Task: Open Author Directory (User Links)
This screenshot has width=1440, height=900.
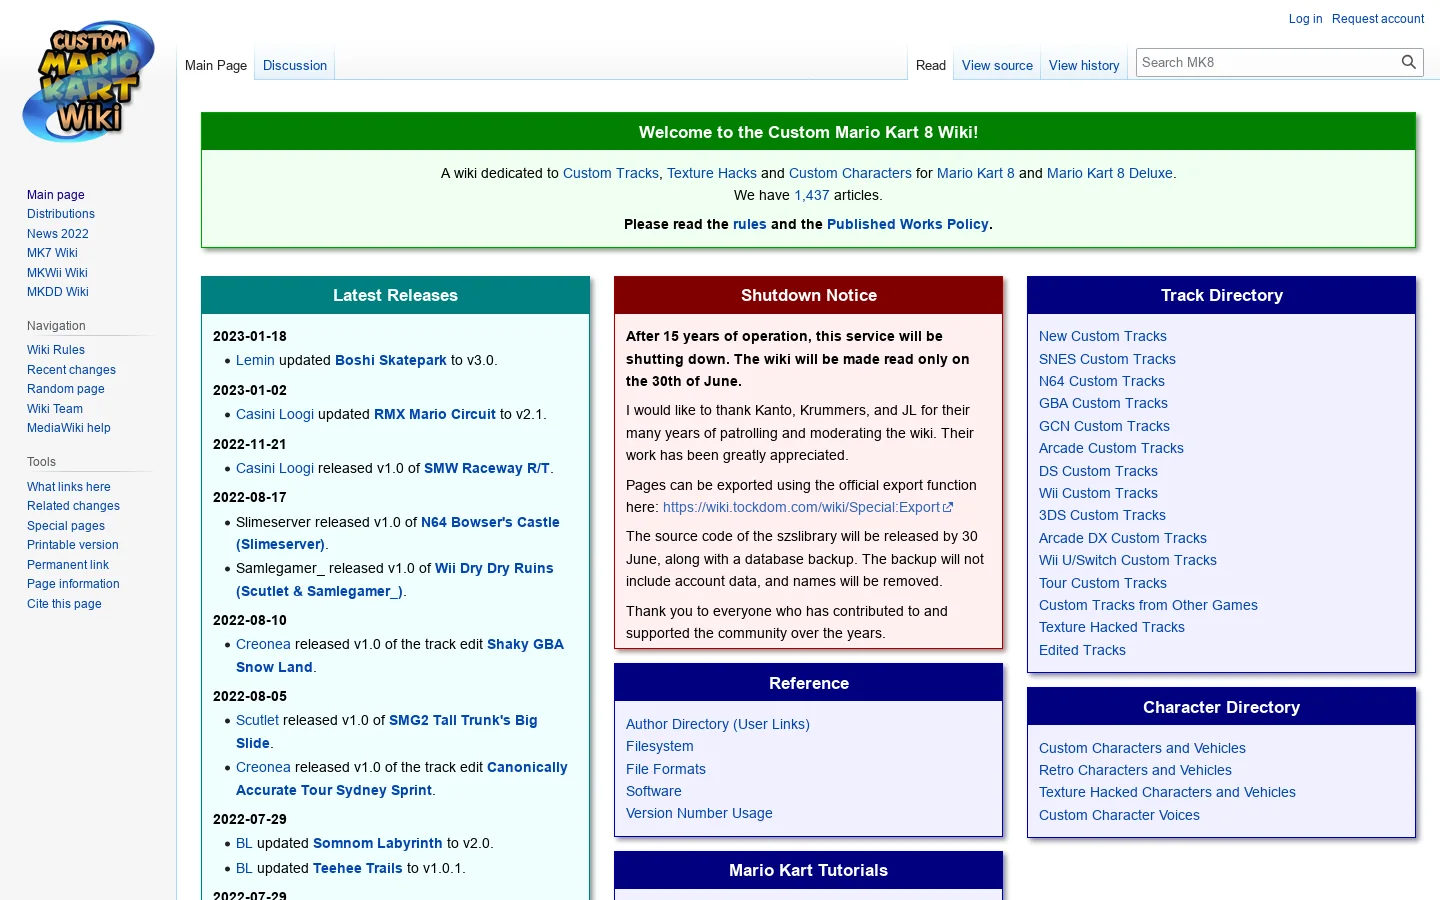Action: click(718, 724)
